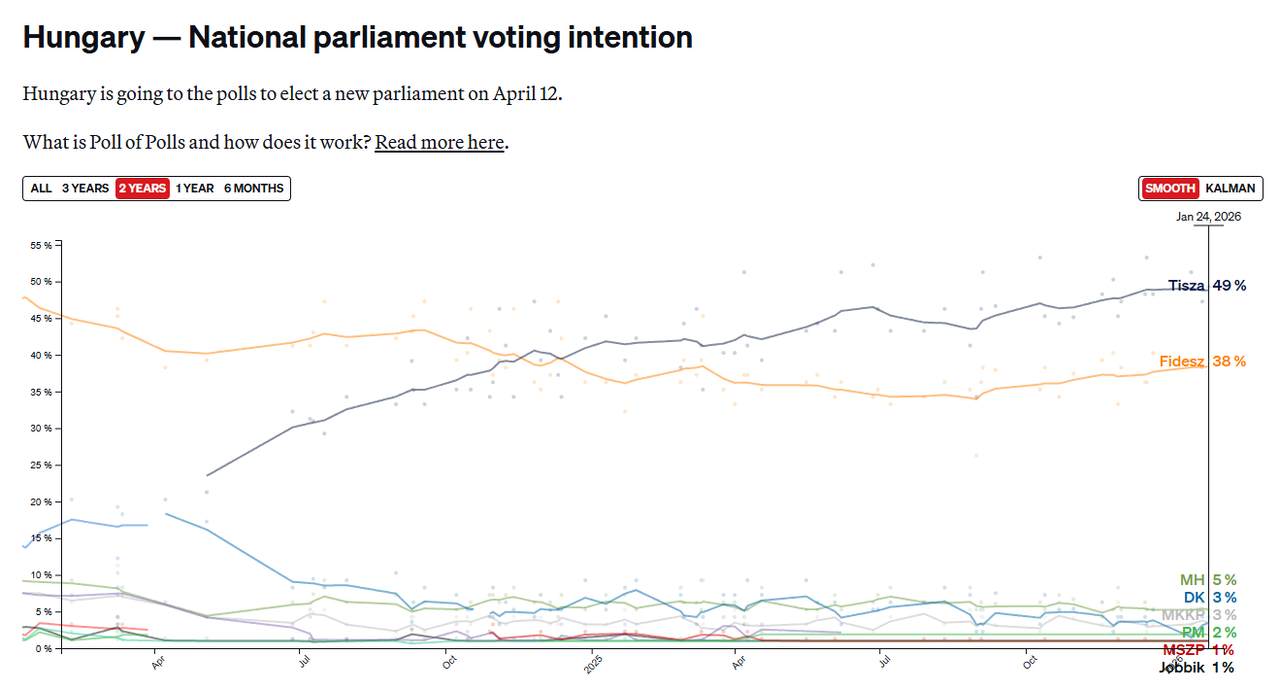Switch chart range to 3 YEARS

click(x=85, y=188)
